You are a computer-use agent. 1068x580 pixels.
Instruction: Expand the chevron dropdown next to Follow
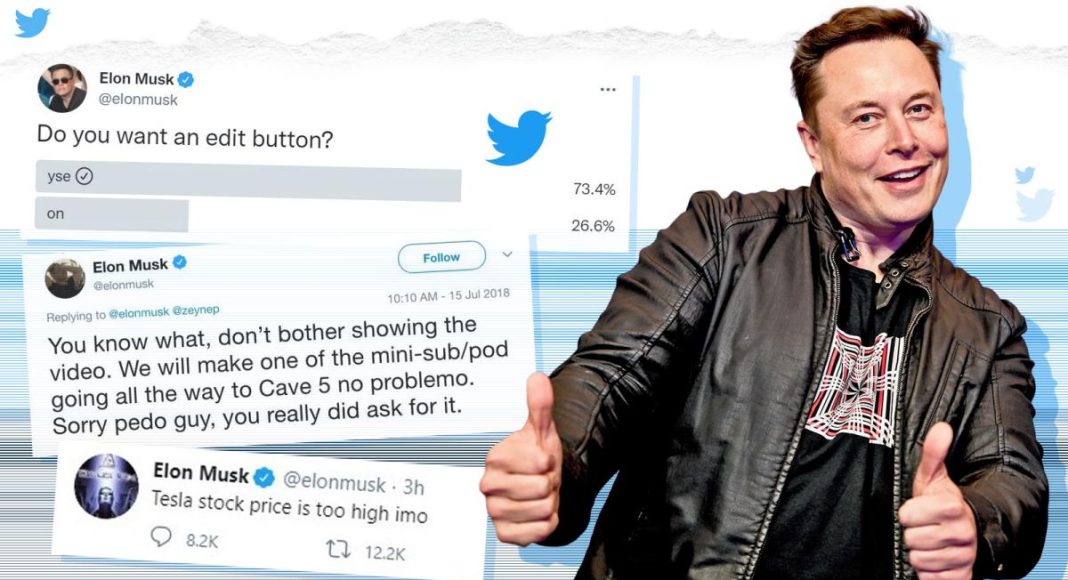[x=507, y=255]
